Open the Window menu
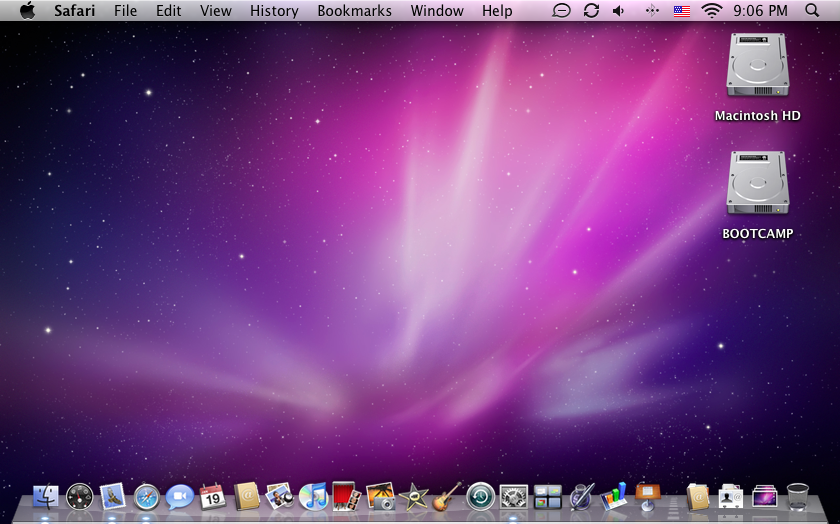This screenshot has width=840, height=524. click(437, 11)
